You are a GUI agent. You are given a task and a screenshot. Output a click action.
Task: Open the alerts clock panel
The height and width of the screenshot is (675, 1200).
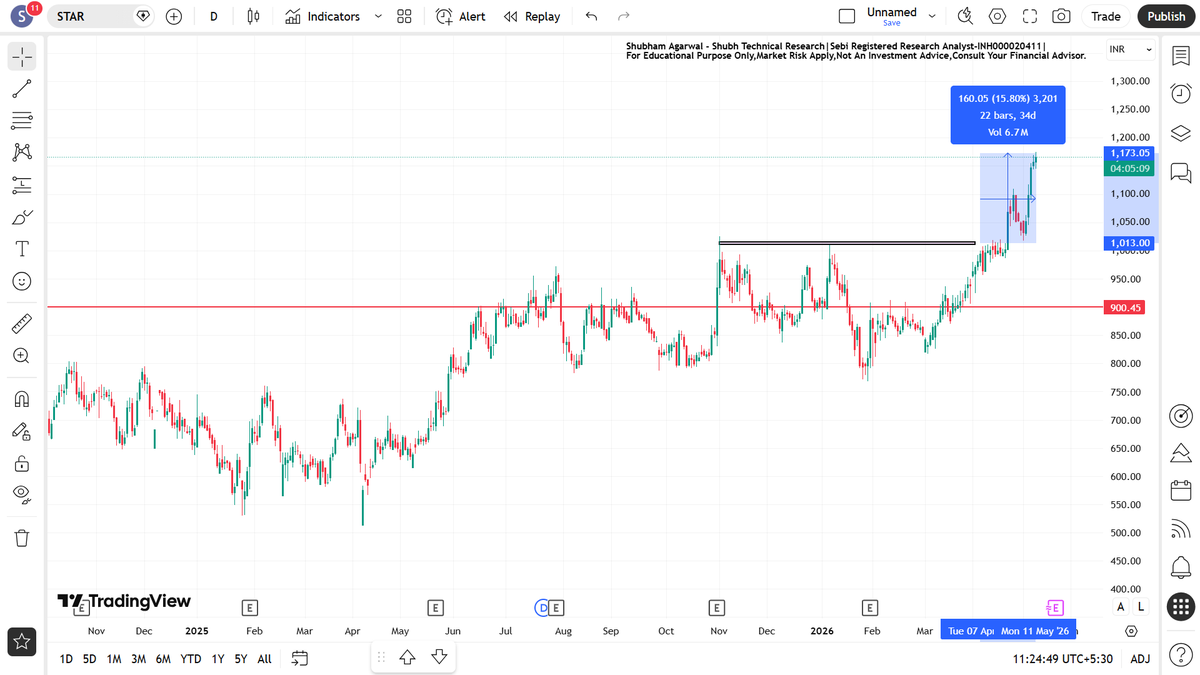click(x=1180, y=93)
